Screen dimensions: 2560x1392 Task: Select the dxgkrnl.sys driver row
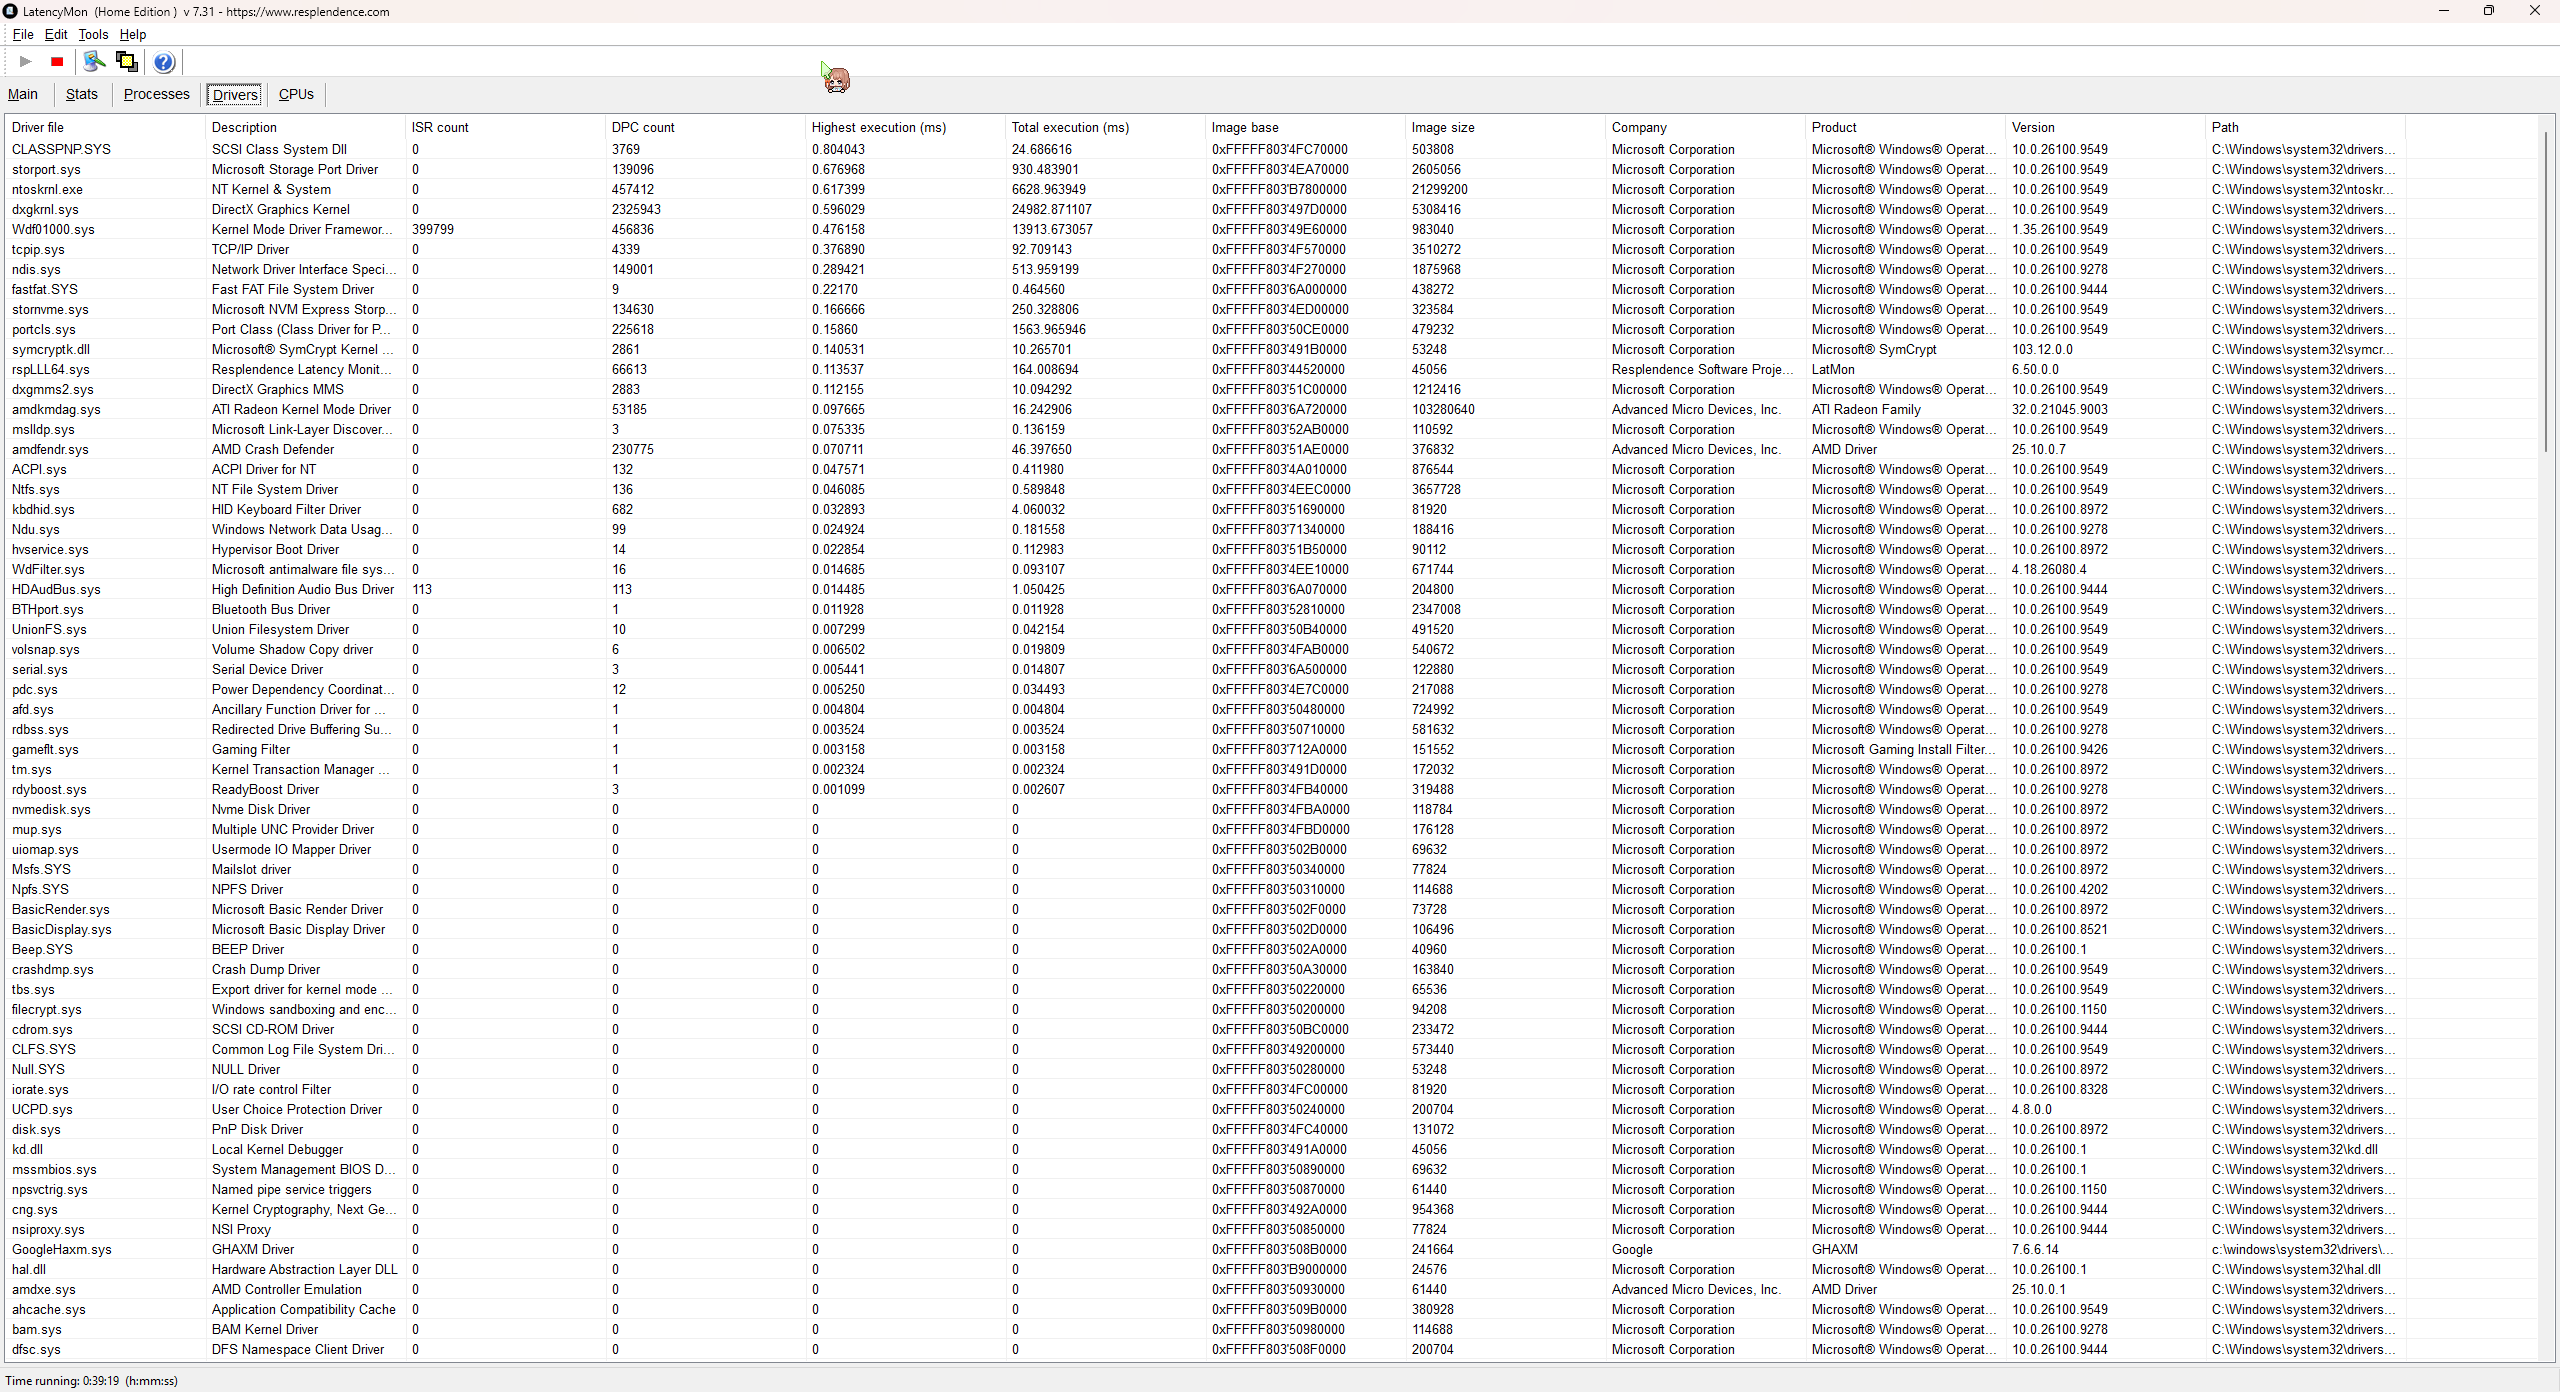click(x=1270, y=209)
